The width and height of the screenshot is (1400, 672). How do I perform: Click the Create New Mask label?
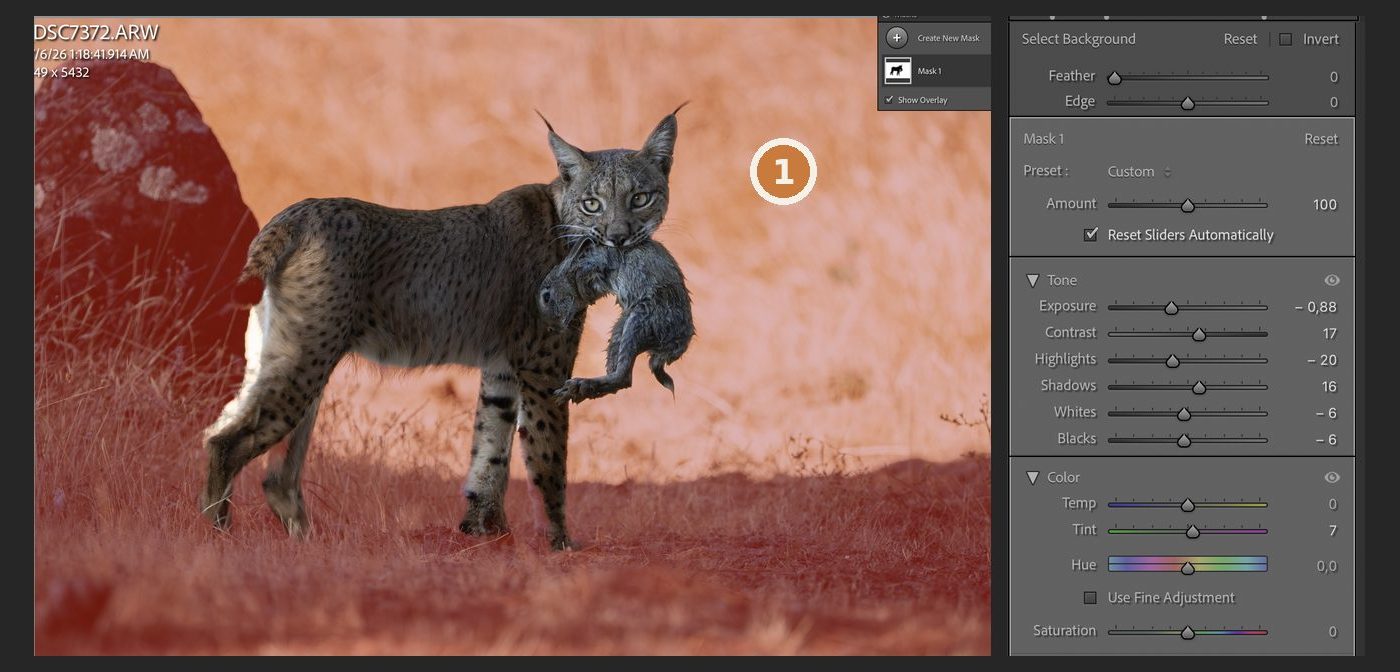click(x=948, y=39)
